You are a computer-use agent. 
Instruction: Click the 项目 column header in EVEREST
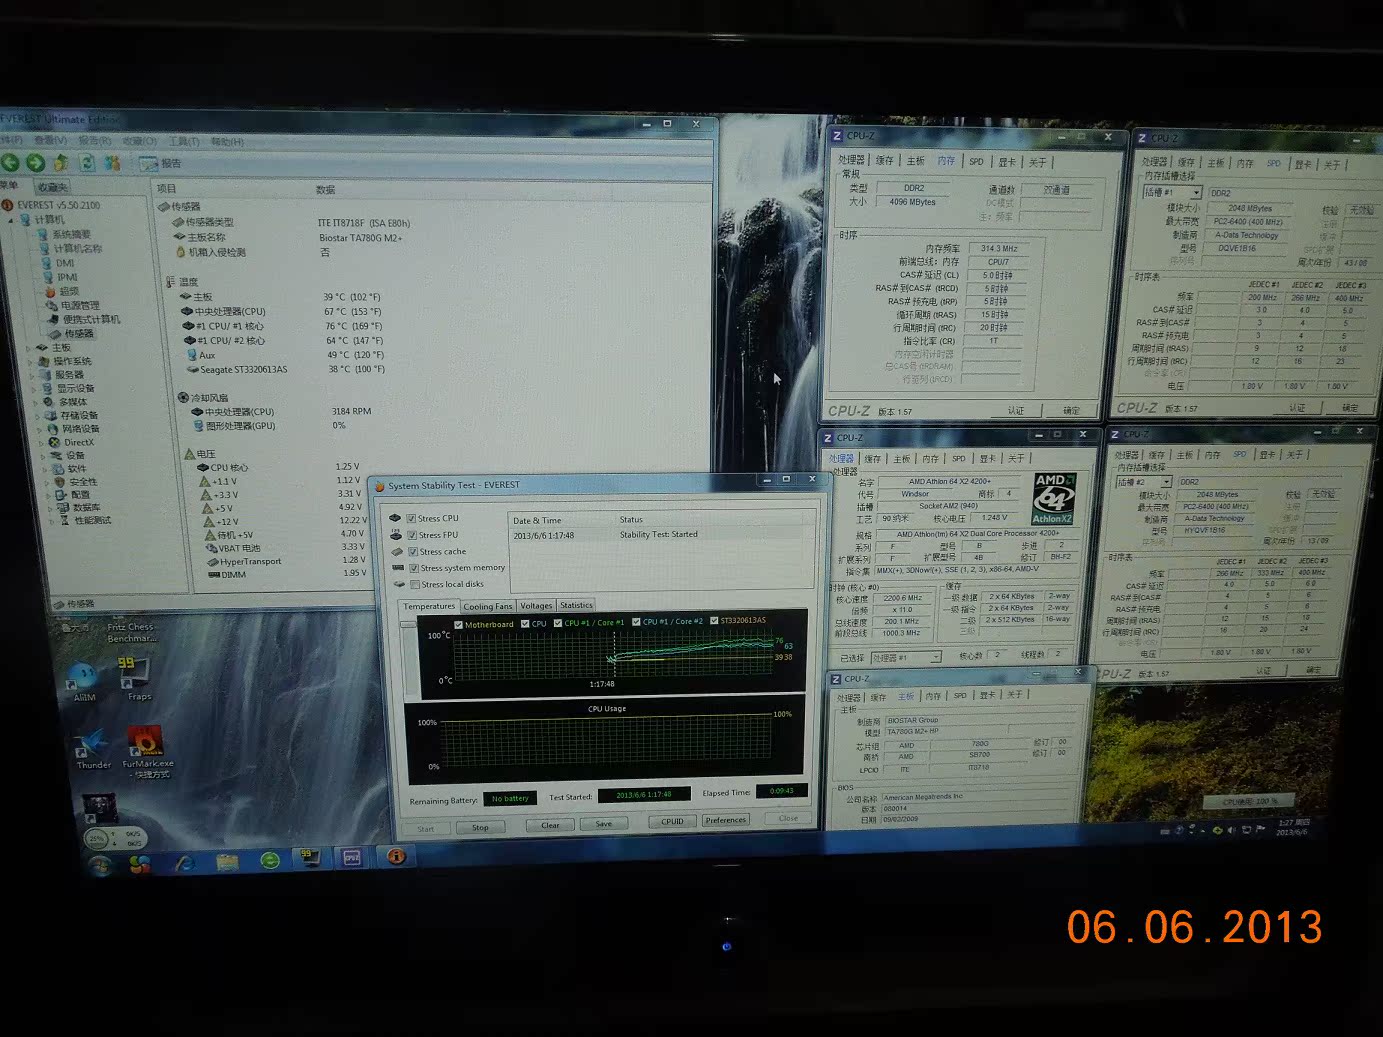point(166,189)
